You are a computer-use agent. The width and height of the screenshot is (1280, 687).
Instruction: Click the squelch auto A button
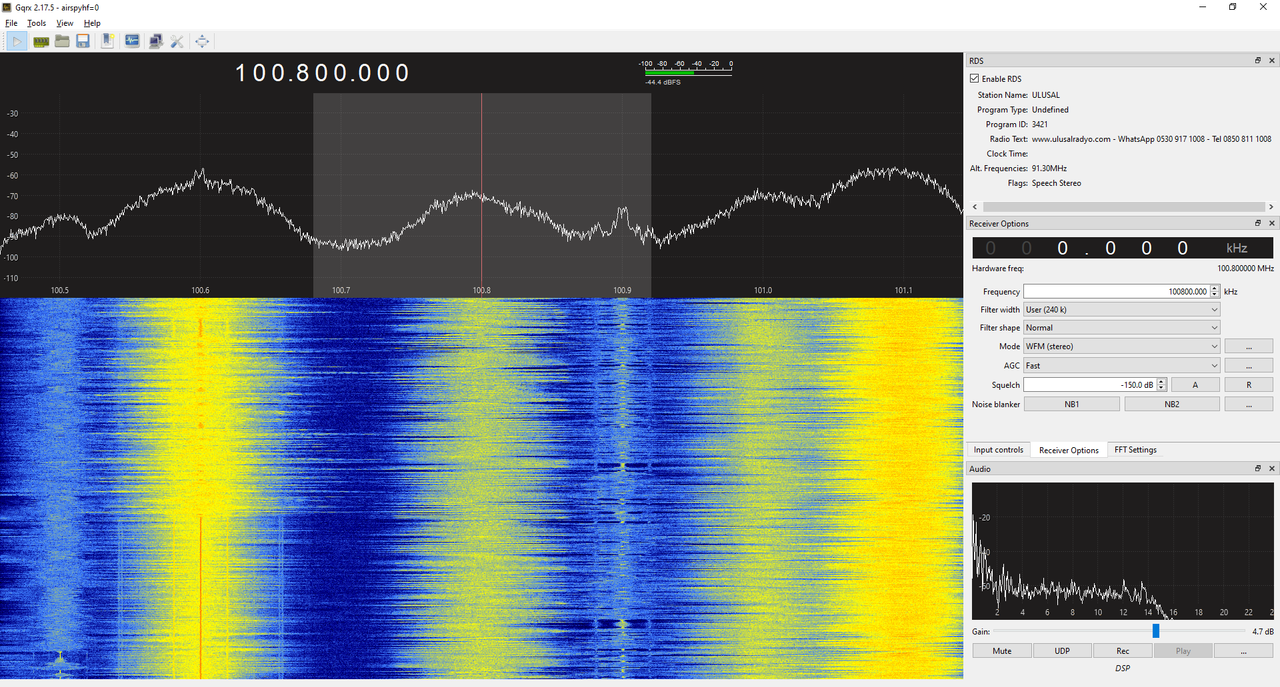(1195, 385)
